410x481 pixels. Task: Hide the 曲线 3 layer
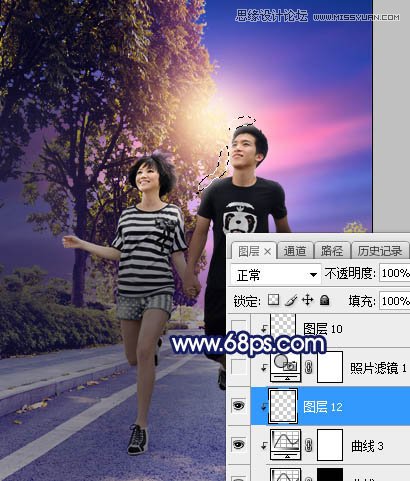tap(239, 444)
